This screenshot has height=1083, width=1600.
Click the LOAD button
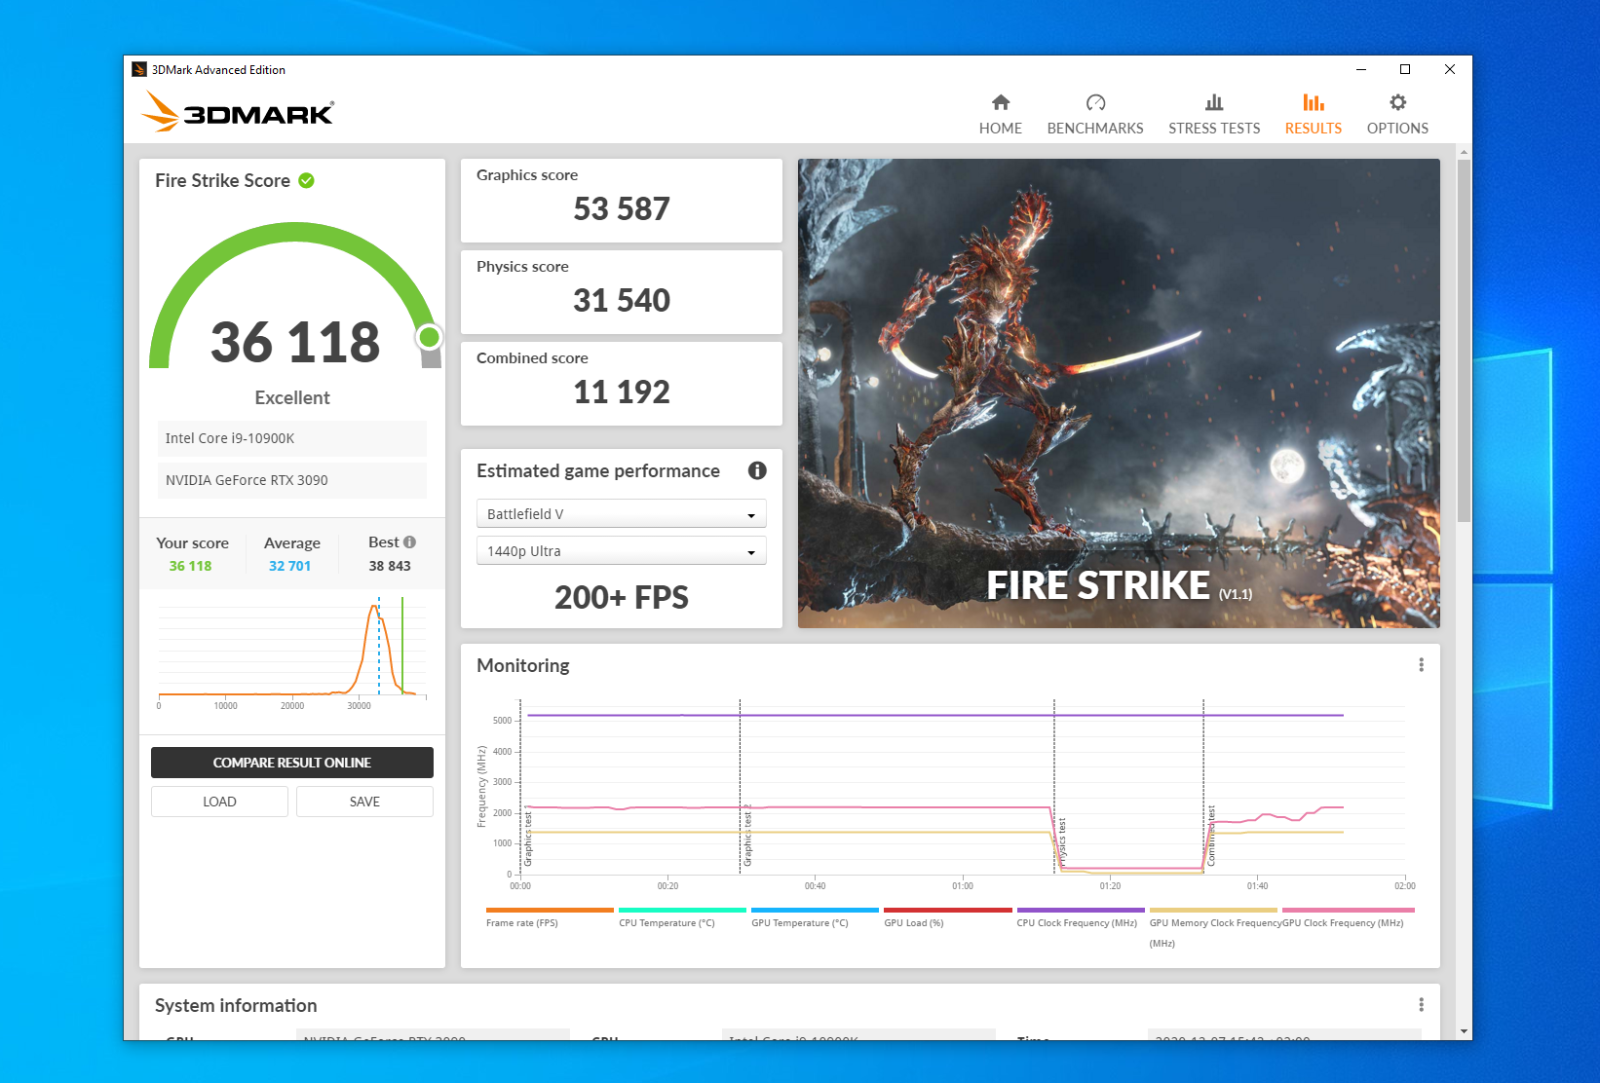(219, 802)
